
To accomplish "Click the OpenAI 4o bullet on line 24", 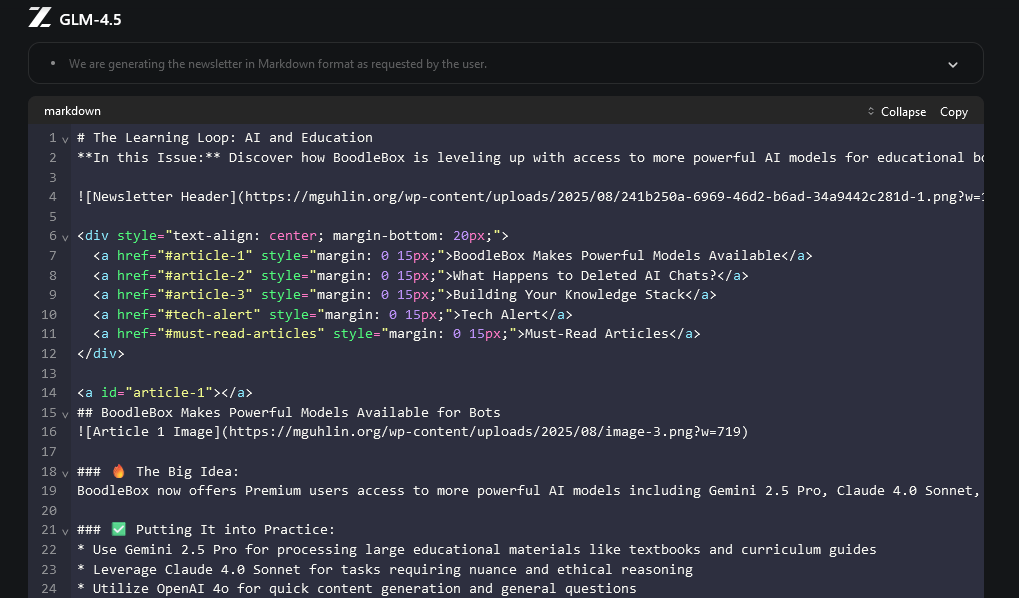I will point(357,588).
